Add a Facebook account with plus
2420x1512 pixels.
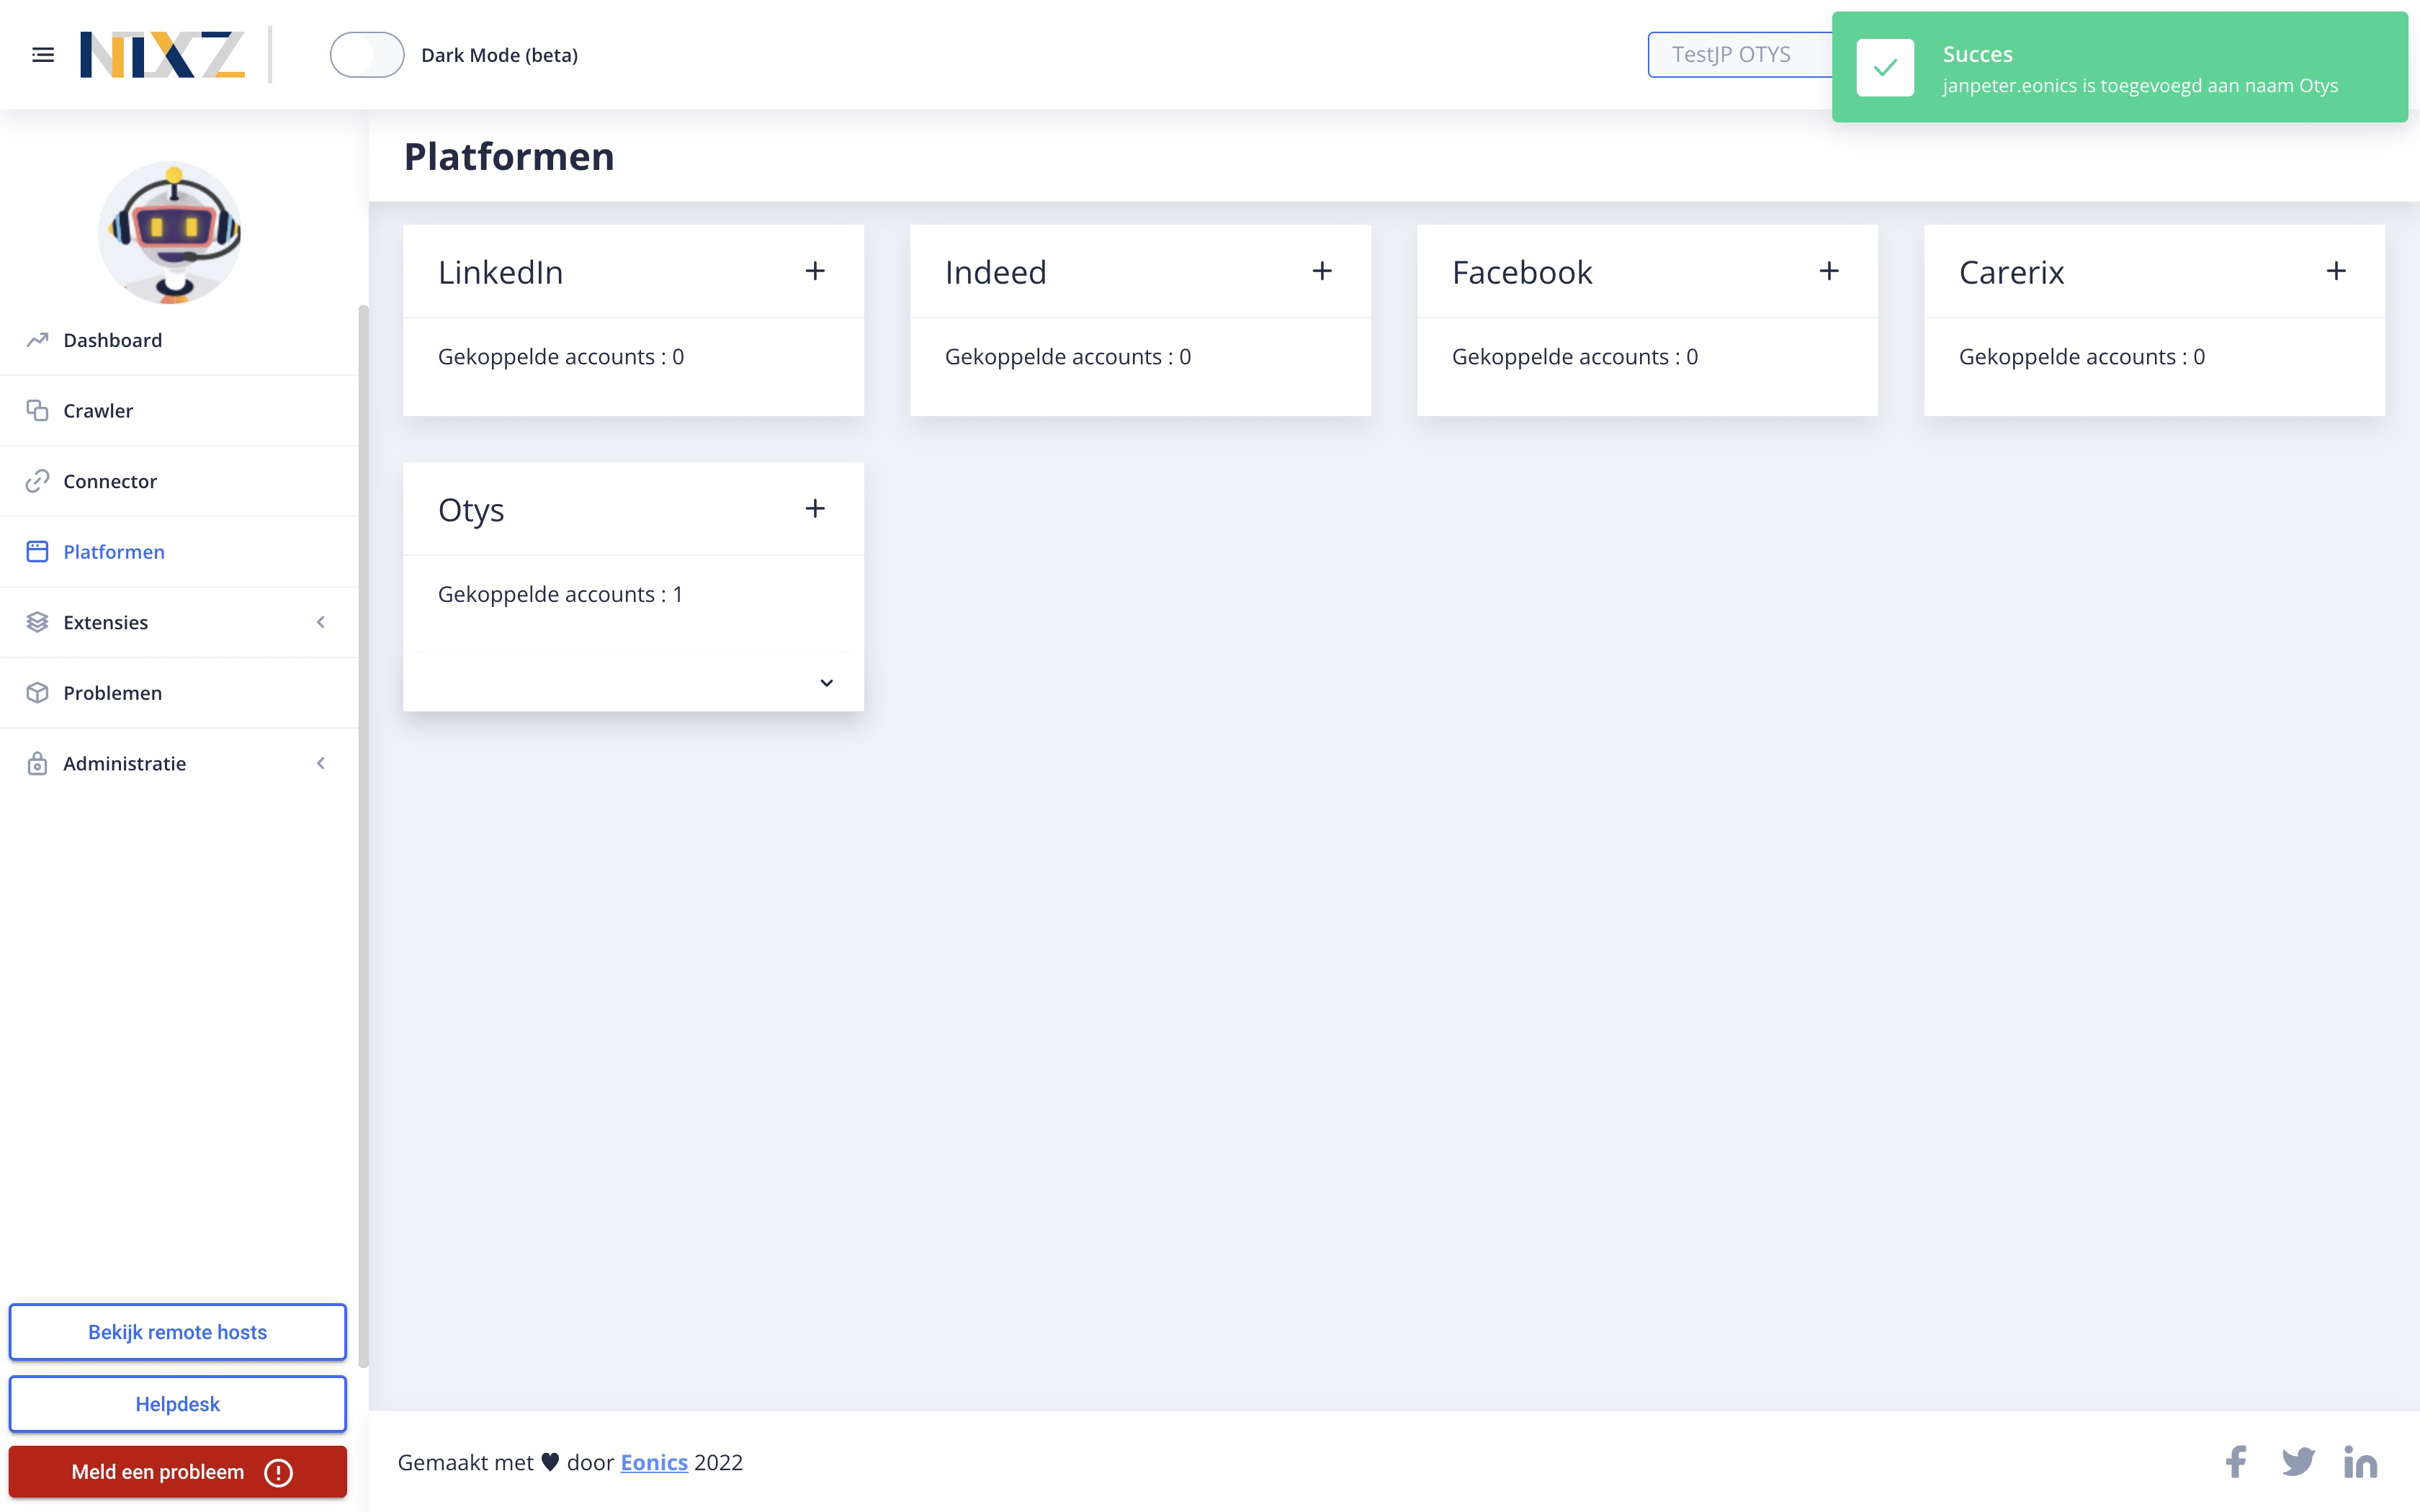coord(1829,271)
